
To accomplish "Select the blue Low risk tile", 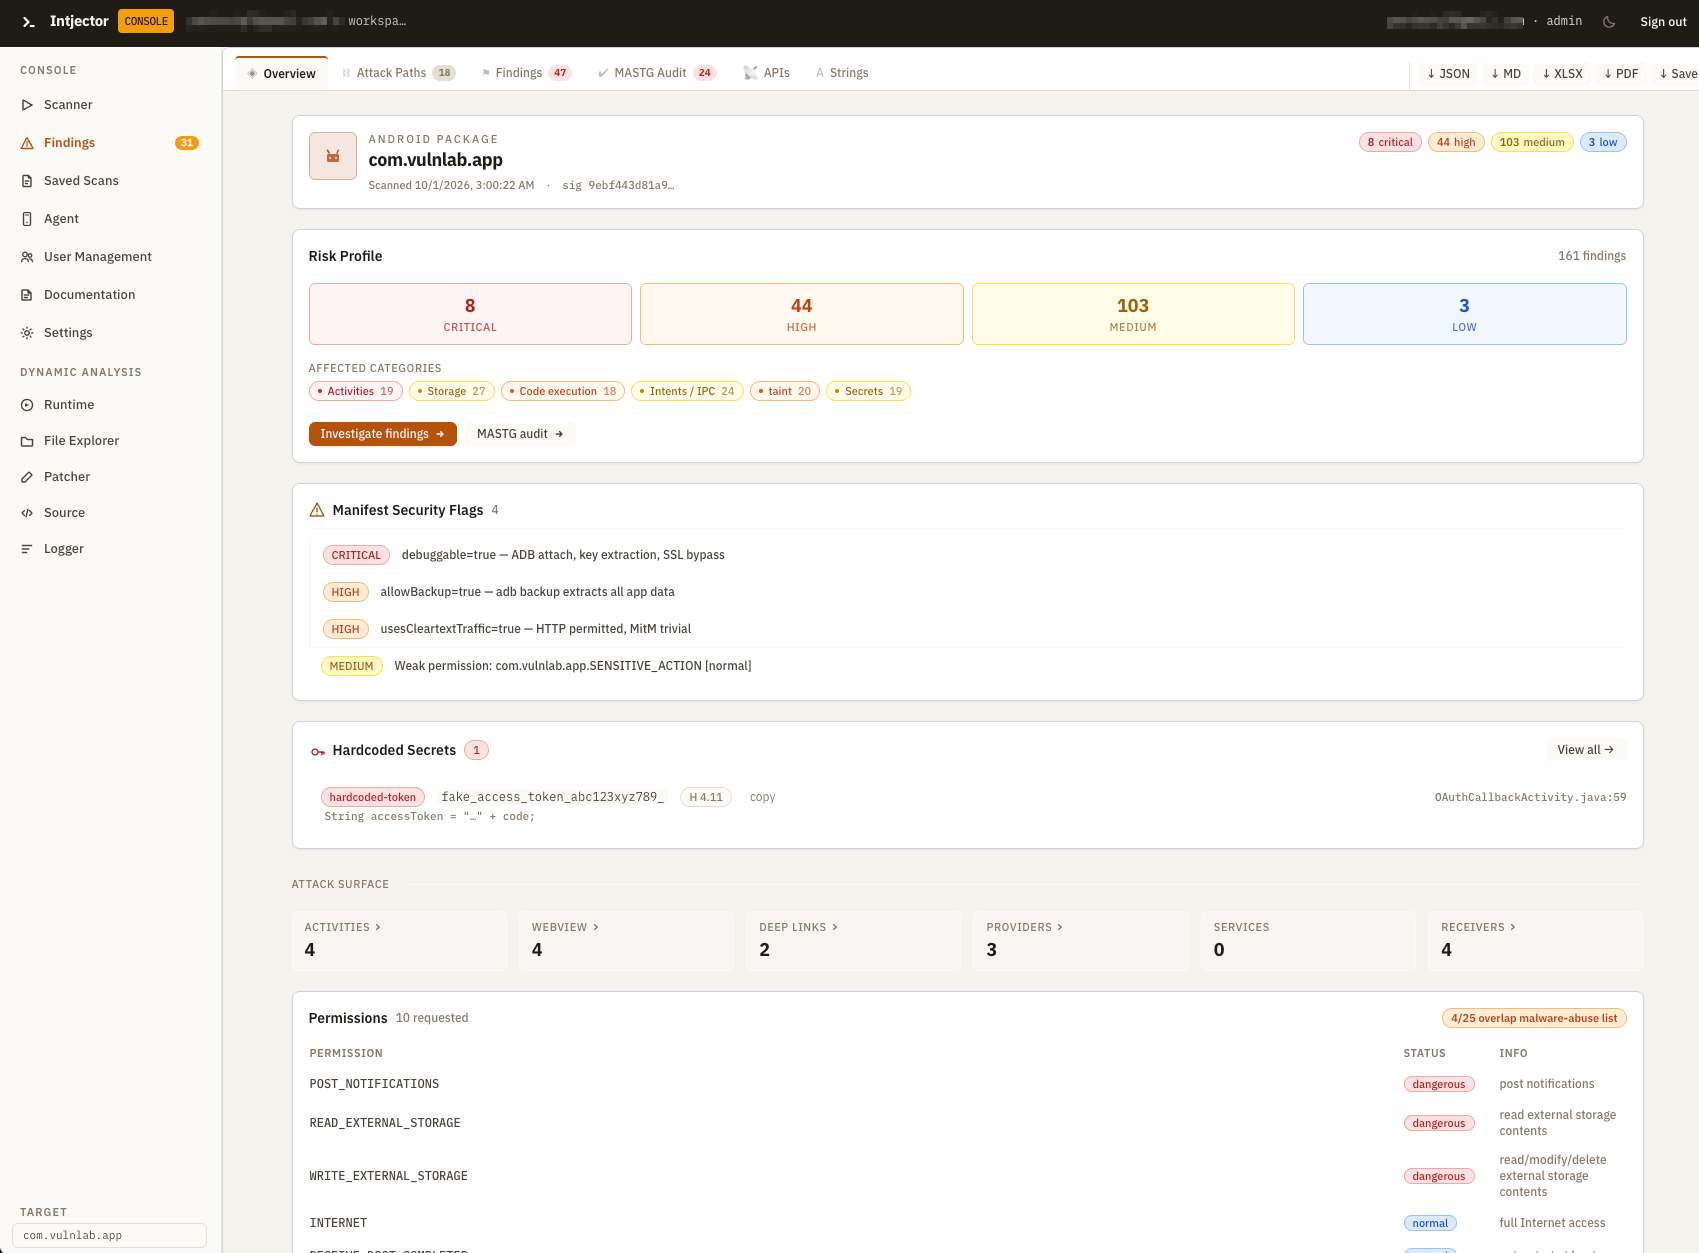I will 1465,314.
